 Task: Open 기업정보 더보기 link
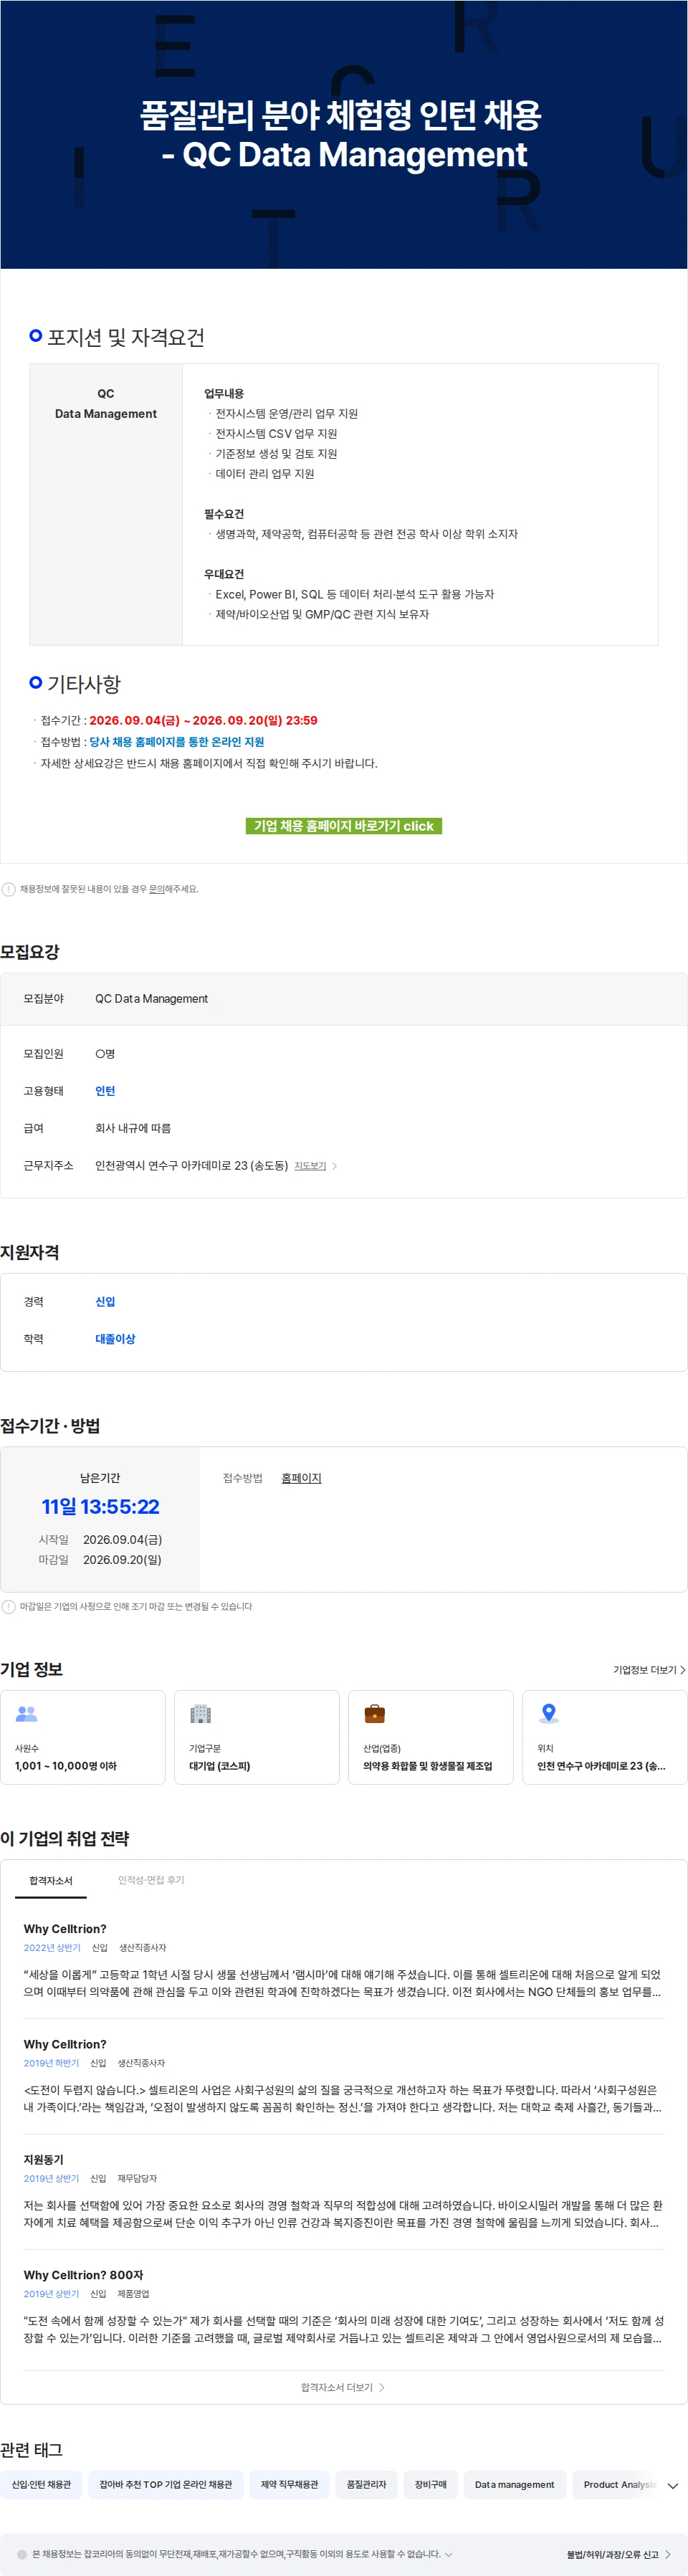pos(649,1670)
